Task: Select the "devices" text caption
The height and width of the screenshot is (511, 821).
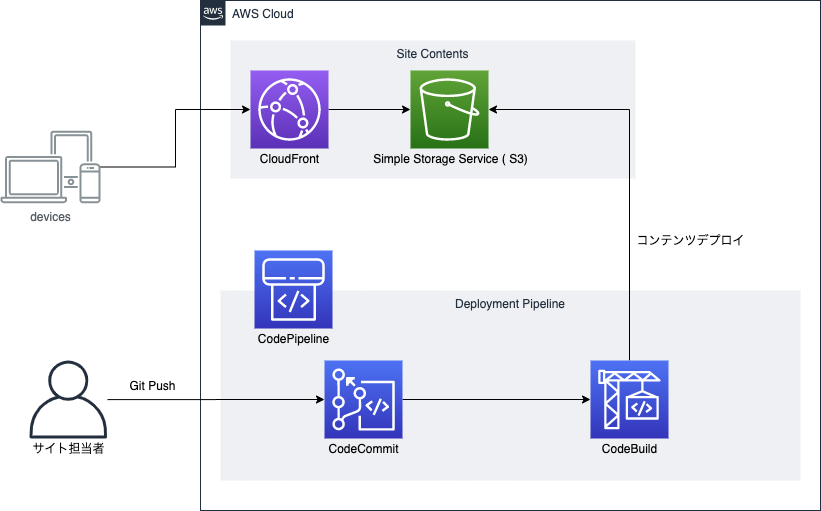Action: pos(50,217)
